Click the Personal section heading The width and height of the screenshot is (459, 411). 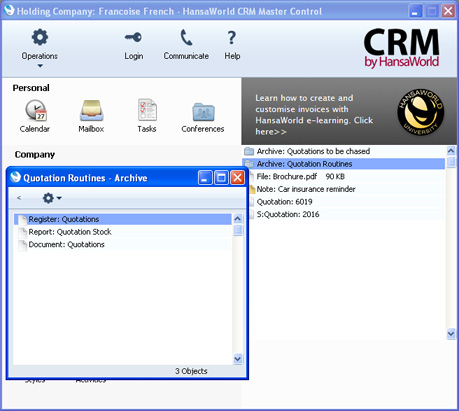click(x=31, y=88)
